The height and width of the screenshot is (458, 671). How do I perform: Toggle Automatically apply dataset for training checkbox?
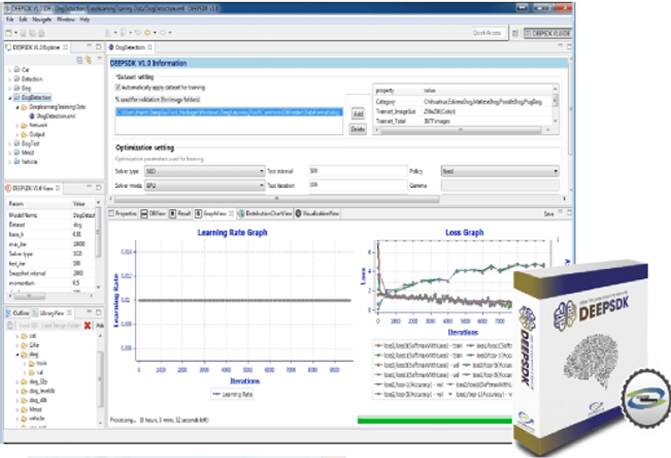[118, 87]
